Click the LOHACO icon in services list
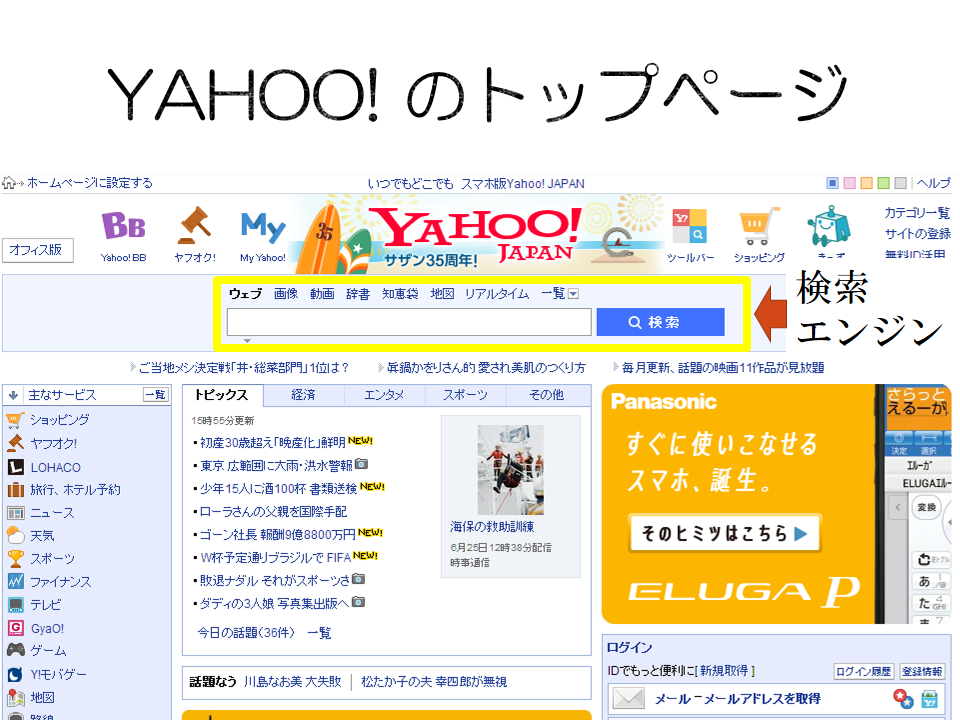This screenshot has height=720, width=960. [x=15, y=467]
